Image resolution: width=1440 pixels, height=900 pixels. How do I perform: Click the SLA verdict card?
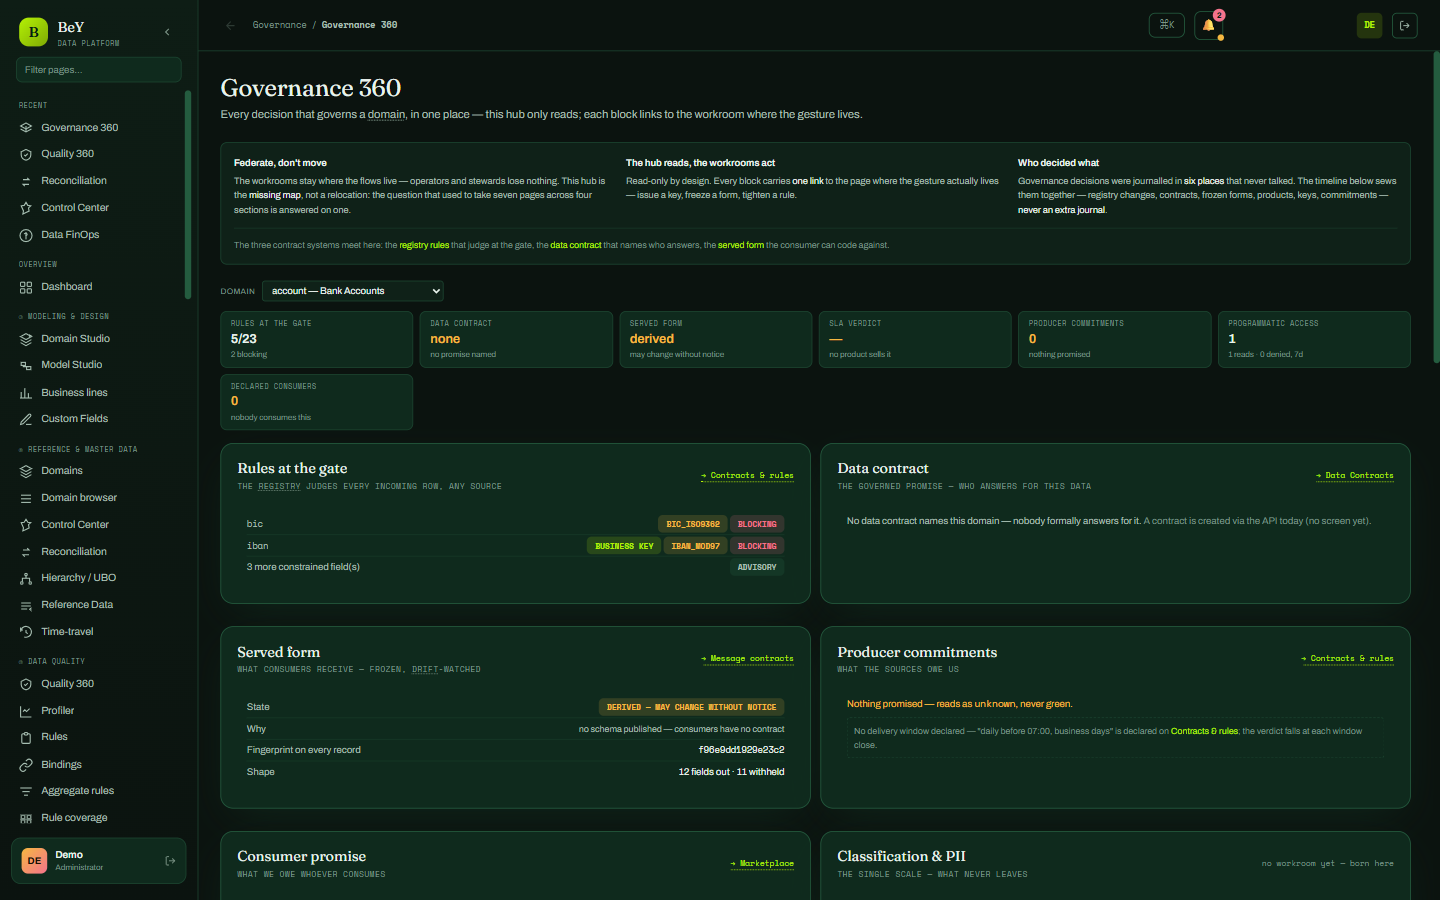click(915, 340)
